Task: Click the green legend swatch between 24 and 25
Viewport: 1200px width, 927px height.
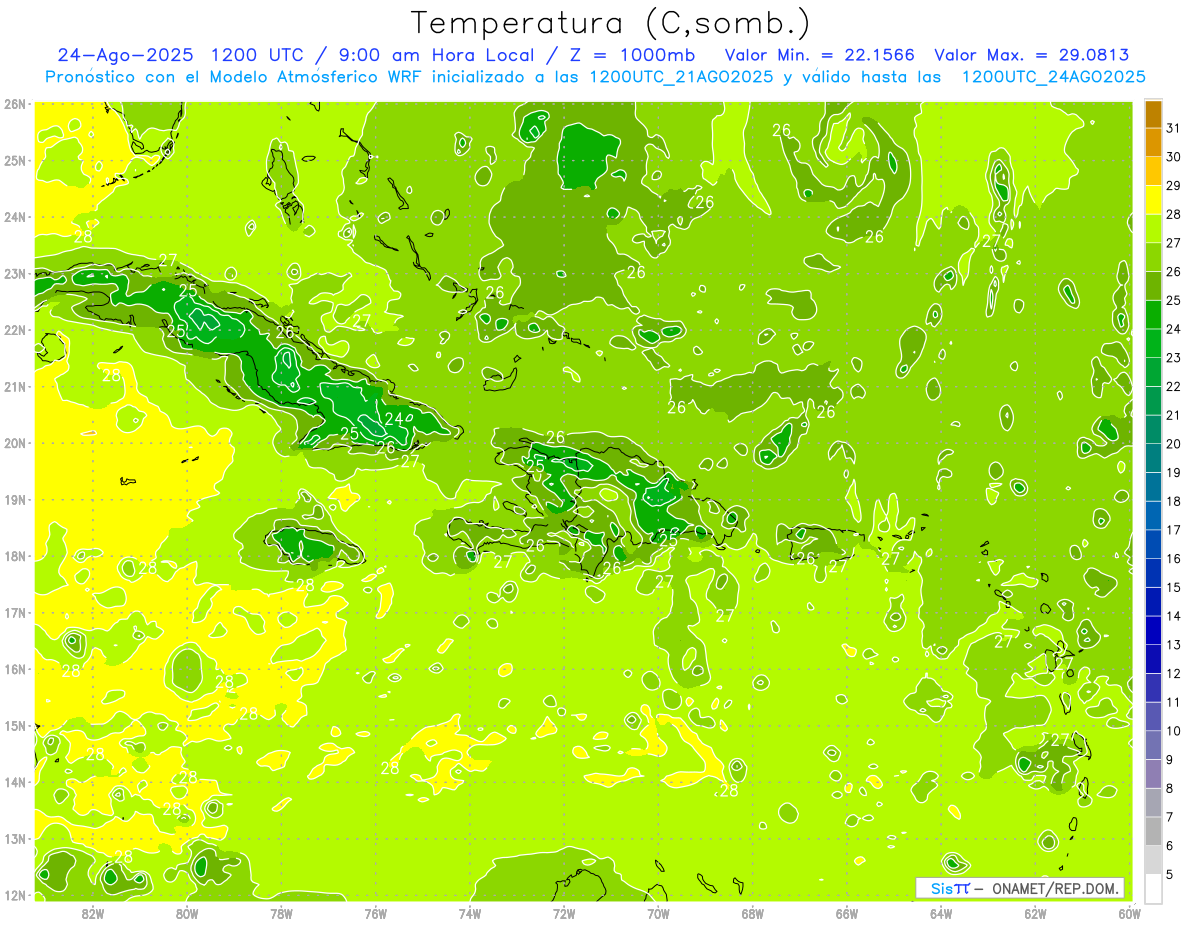Action: point(1153,314)
